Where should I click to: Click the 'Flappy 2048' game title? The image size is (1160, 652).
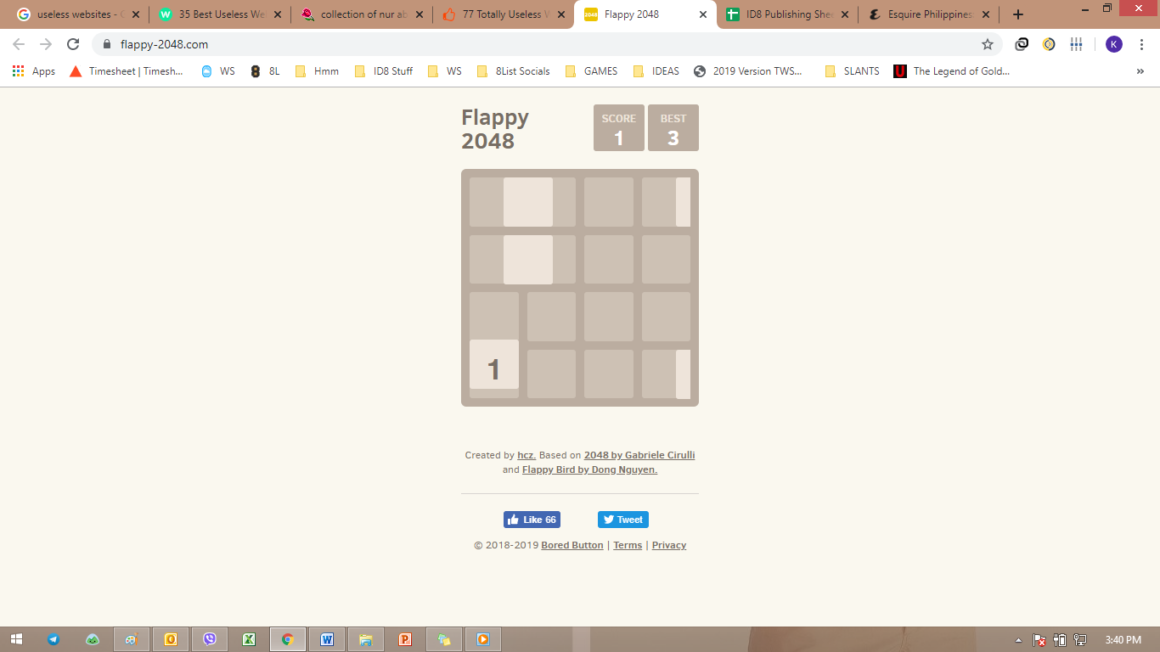tap(495, 129)
